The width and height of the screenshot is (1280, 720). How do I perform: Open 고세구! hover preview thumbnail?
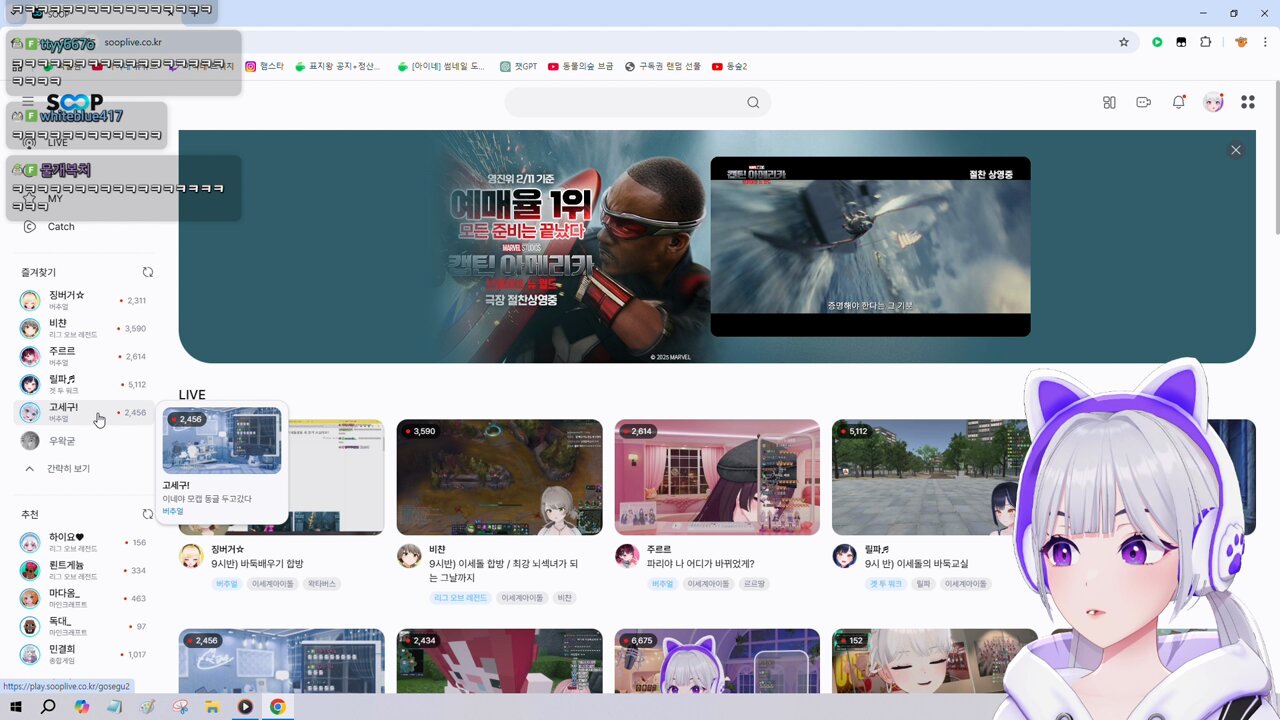tap(222, 440)
